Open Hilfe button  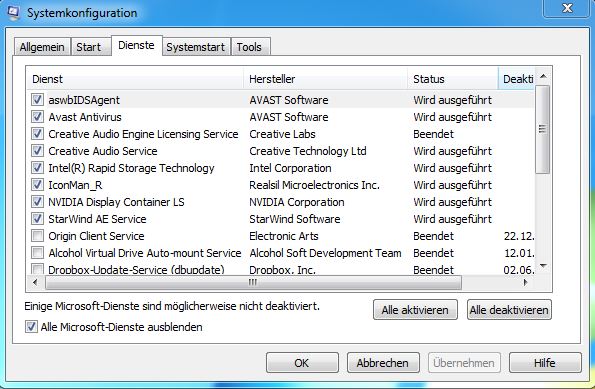point(545,363)
